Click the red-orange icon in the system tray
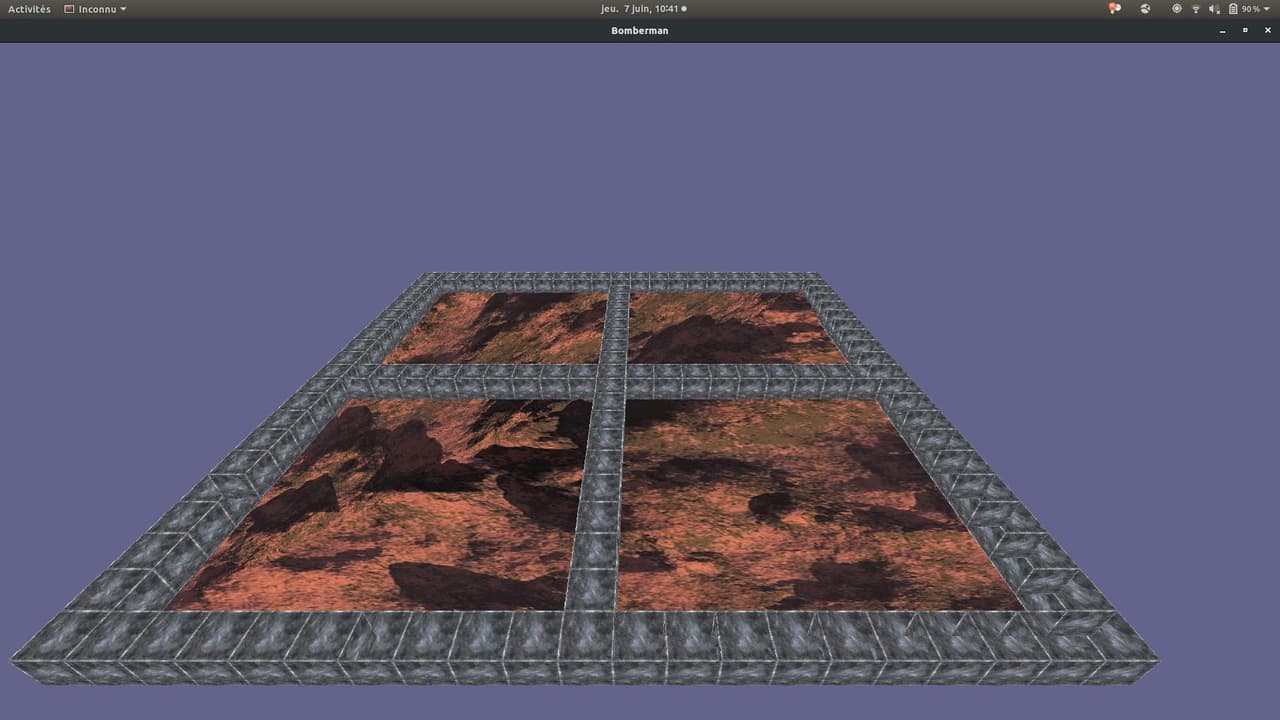The image size is (1280, 720). 1115,9
